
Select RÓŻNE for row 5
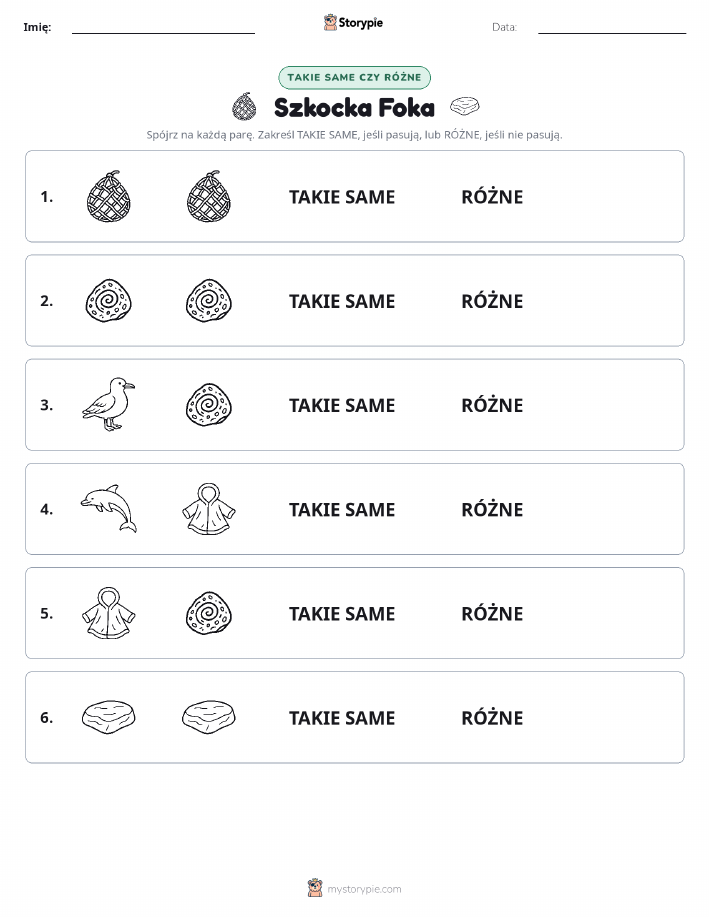click(x=492, y=613)
